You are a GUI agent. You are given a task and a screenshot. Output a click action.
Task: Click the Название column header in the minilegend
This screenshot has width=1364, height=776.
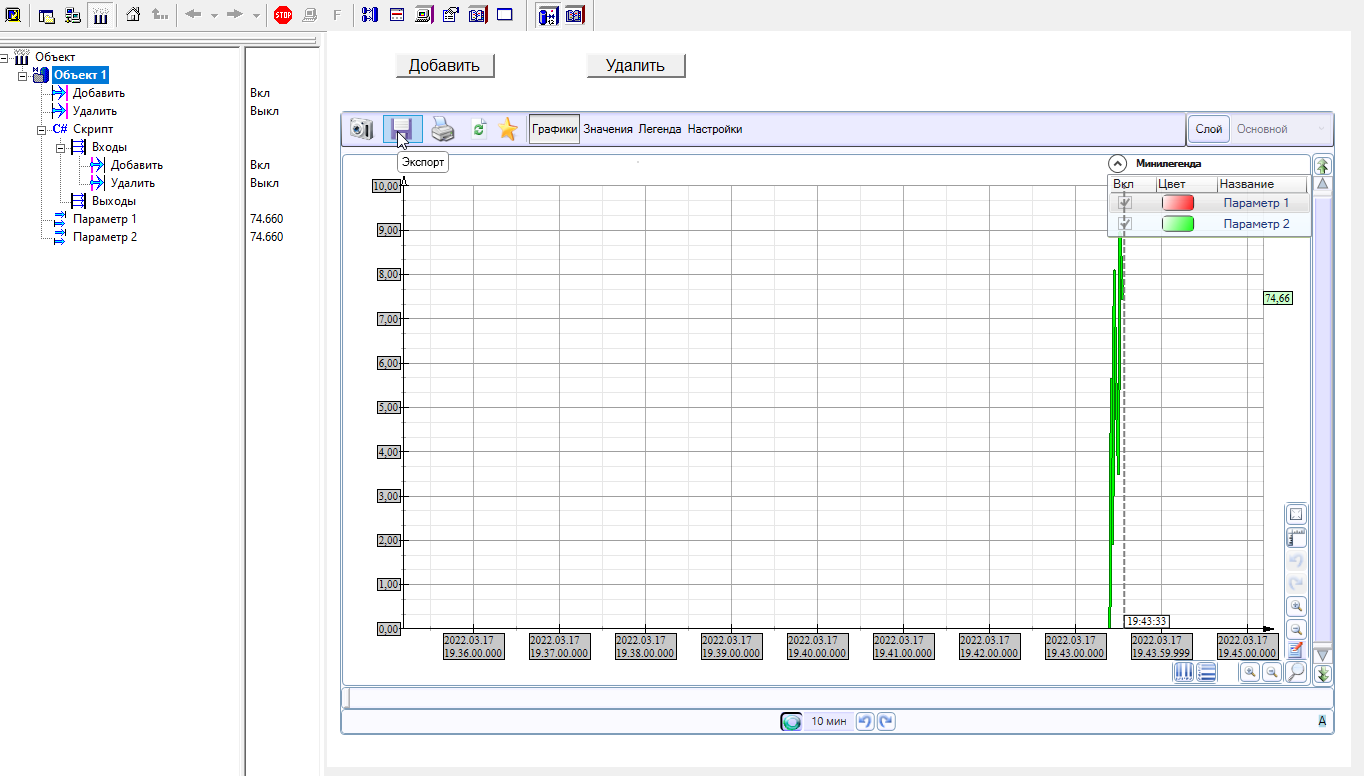coord(1262,184)
